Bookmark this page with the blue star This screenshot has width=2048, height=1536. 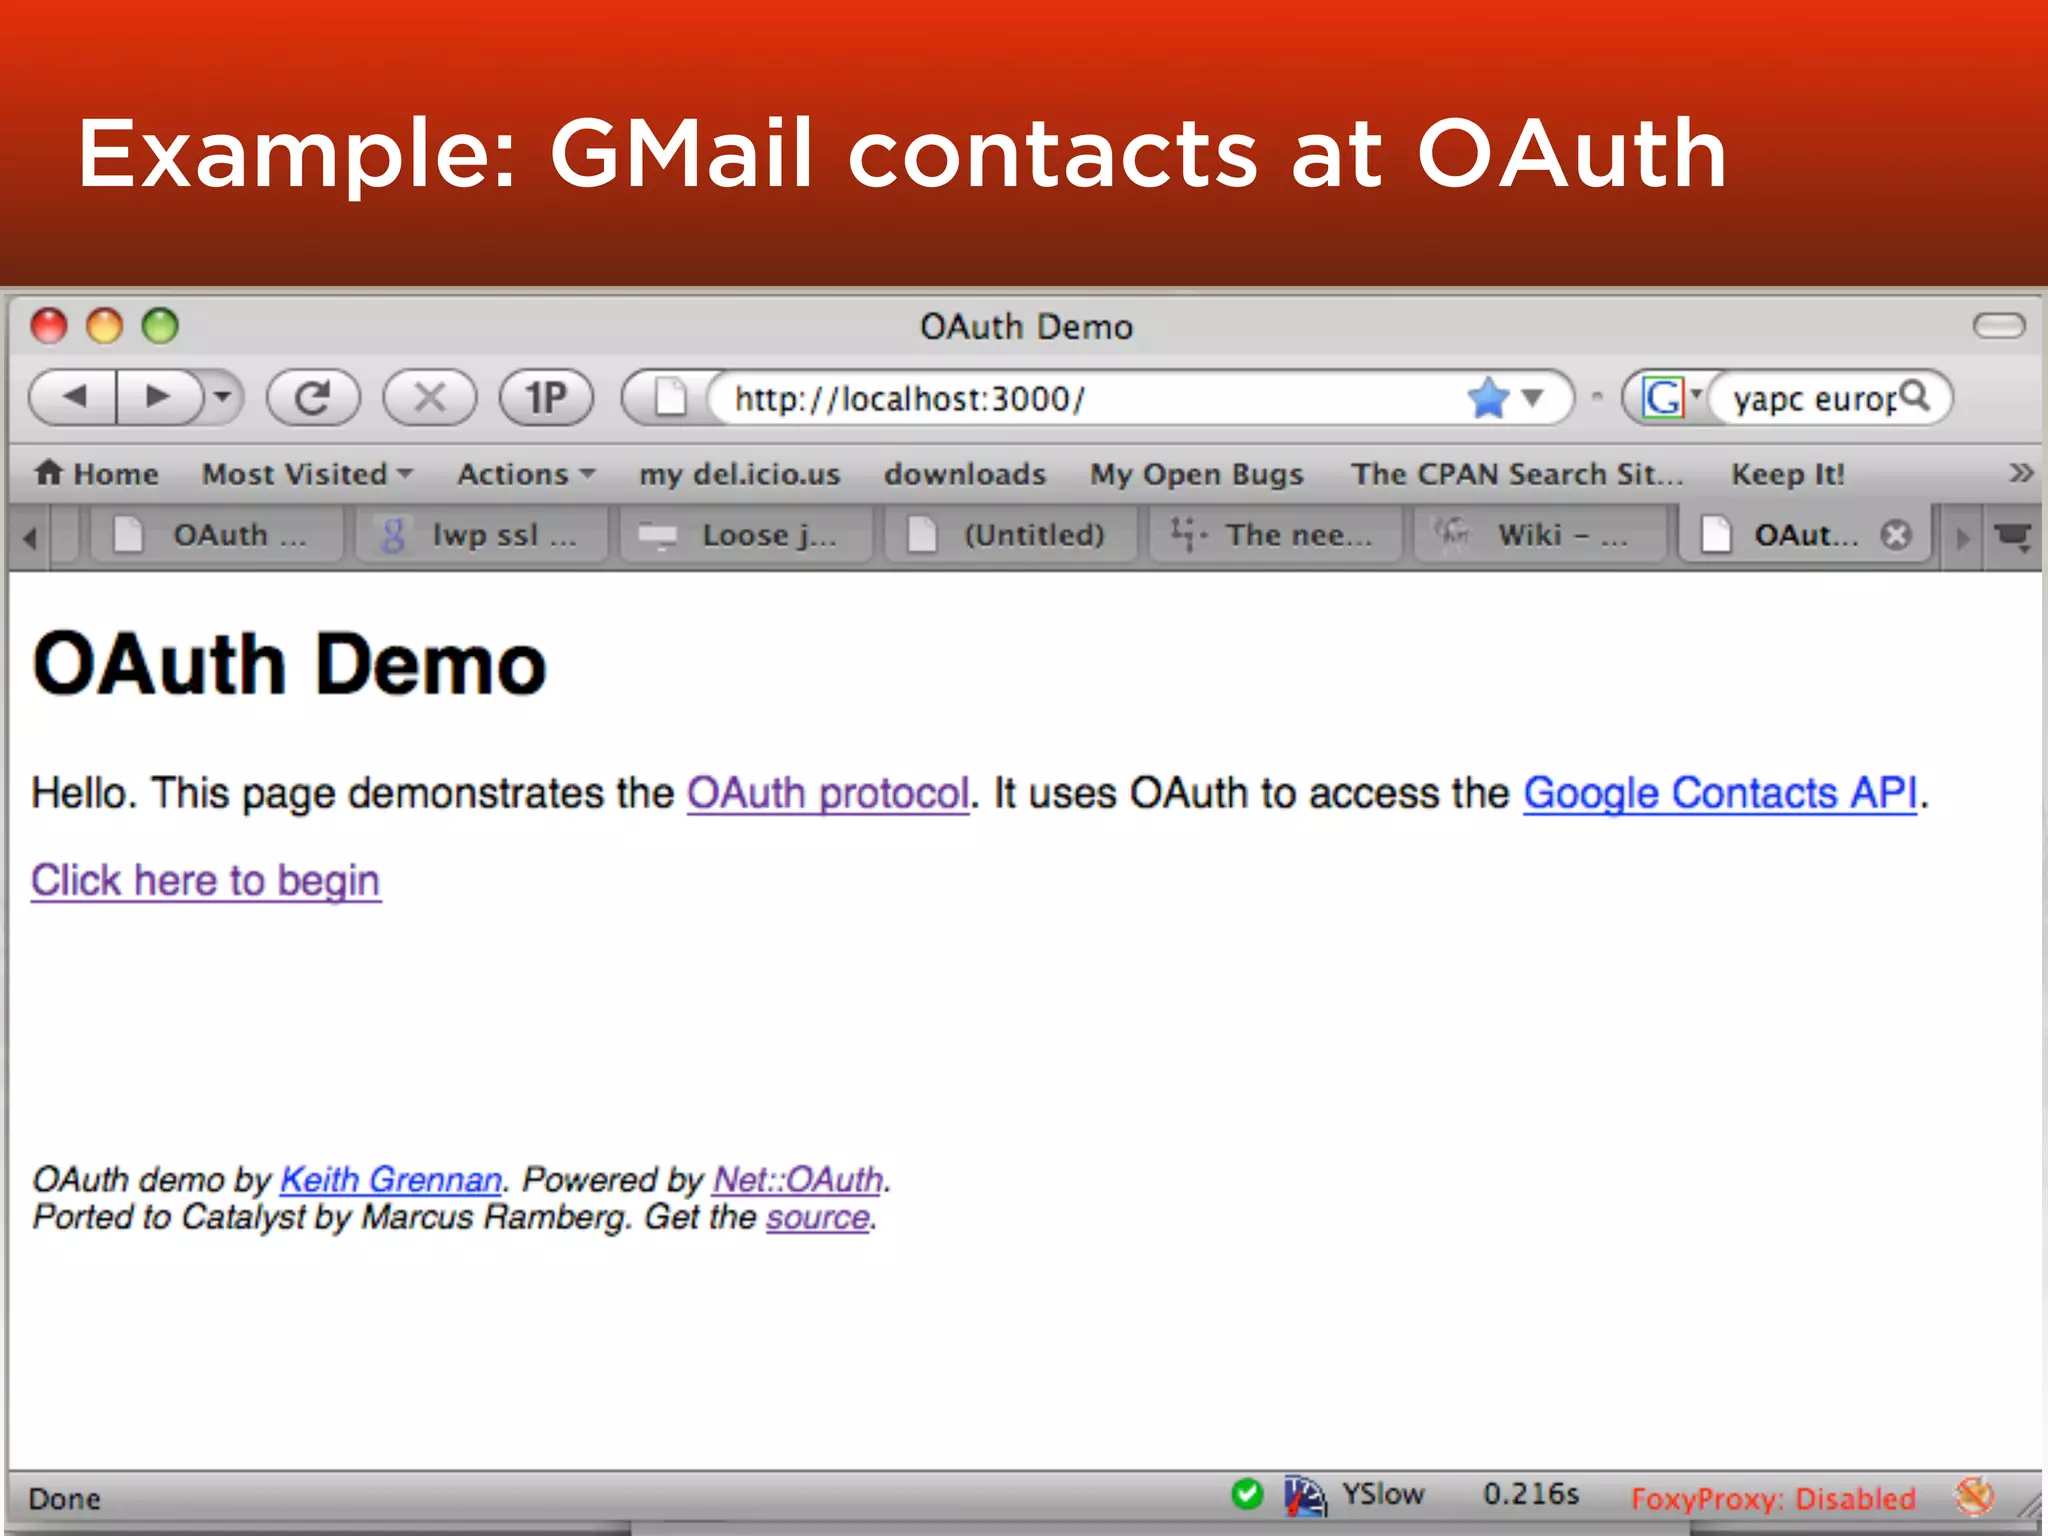[x=1488, y=398]
